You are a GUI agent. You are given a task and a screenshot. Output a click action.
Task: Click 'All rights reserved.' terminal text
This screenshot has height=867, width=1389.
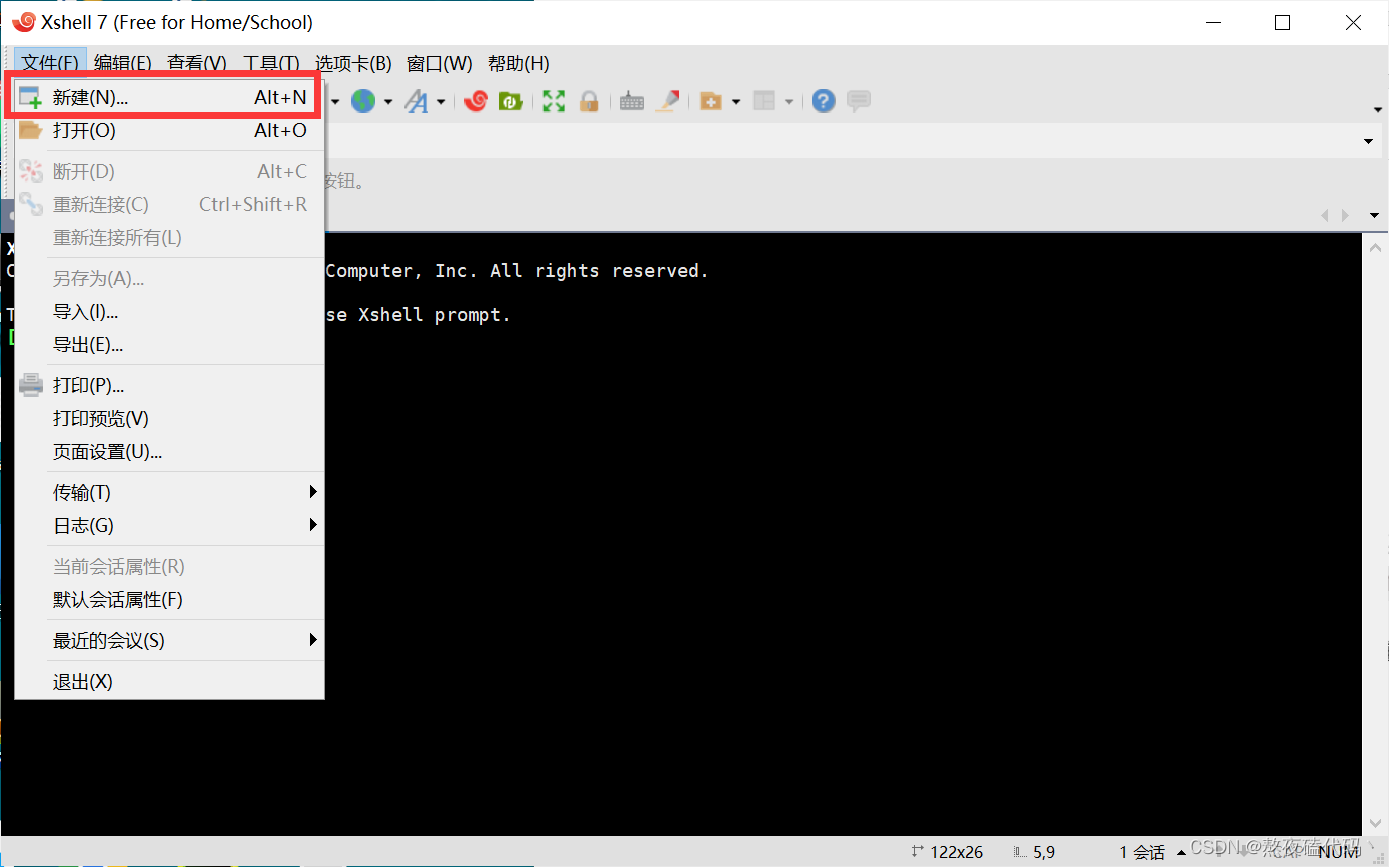(x=599, y=271)
